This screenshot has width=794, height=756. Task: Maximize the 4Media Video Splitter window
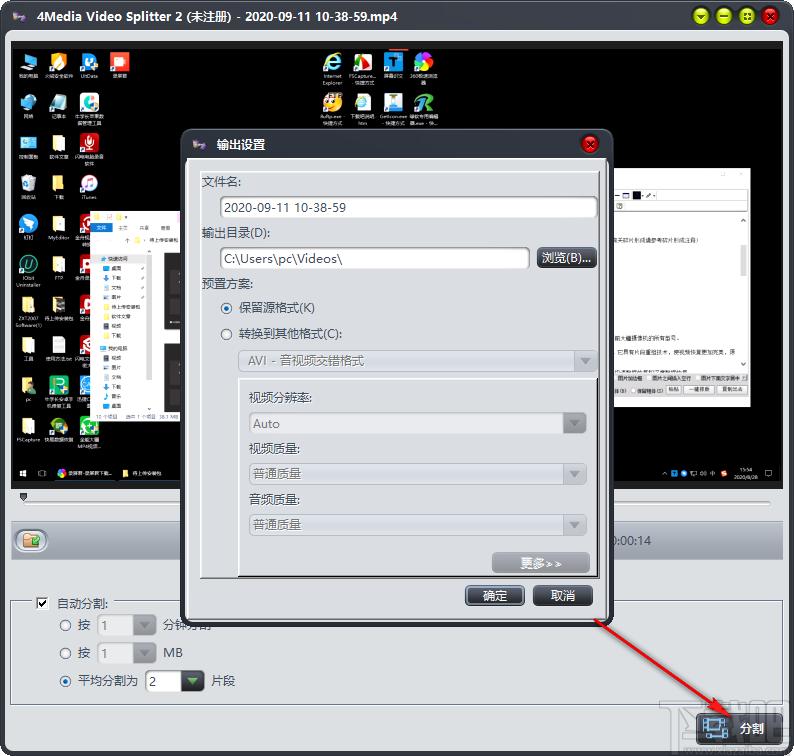[x=747, y=17]
